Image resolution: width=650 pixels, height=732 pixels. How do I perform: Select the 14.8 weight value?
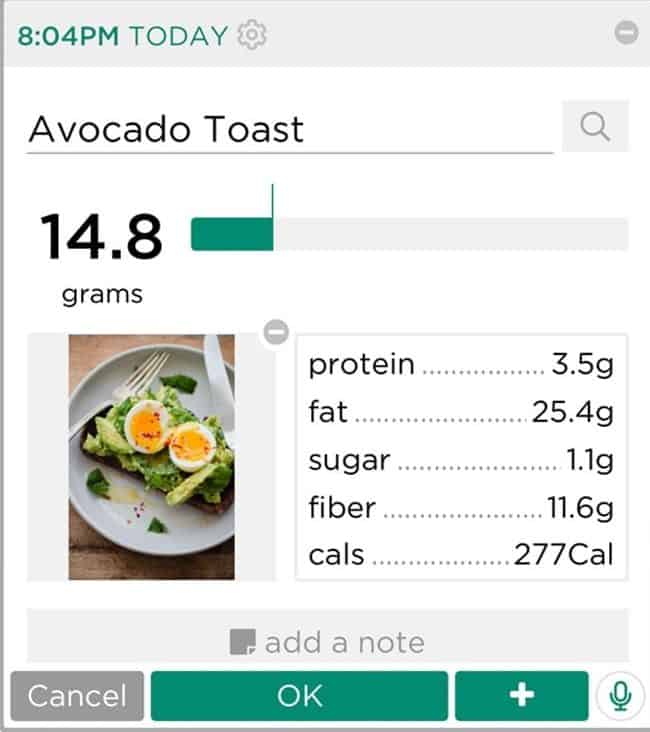tap(101, 236)
